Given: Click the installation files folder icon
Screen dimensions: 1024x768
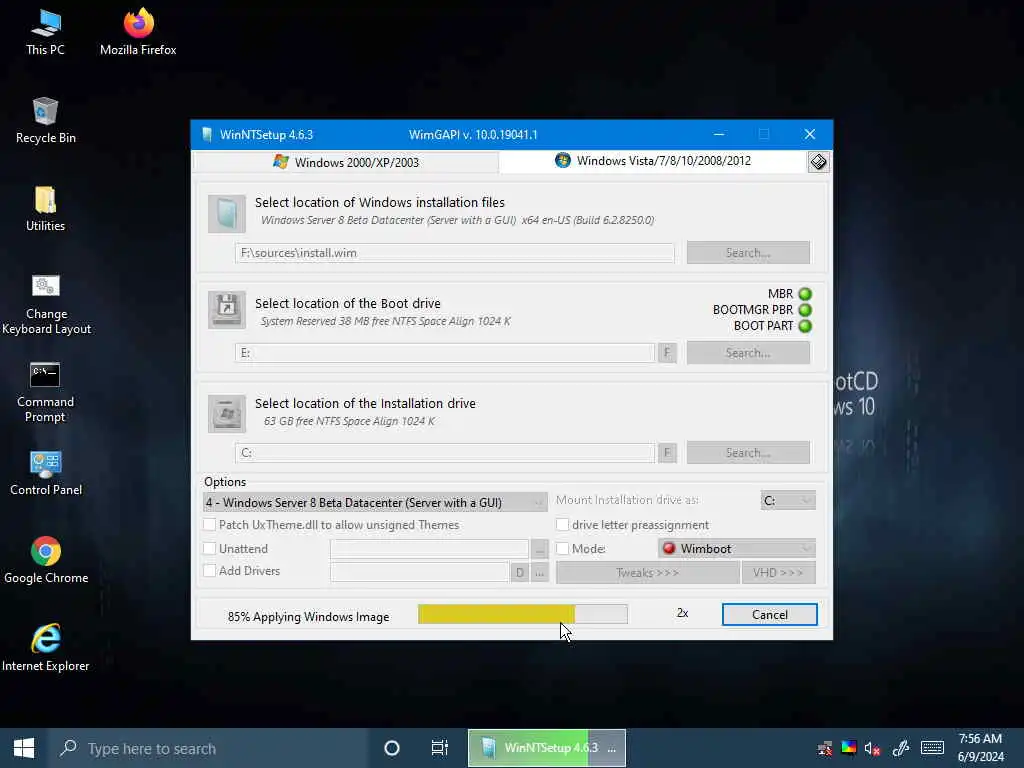Looking at the screenshot, I should (x=227, y=214).
